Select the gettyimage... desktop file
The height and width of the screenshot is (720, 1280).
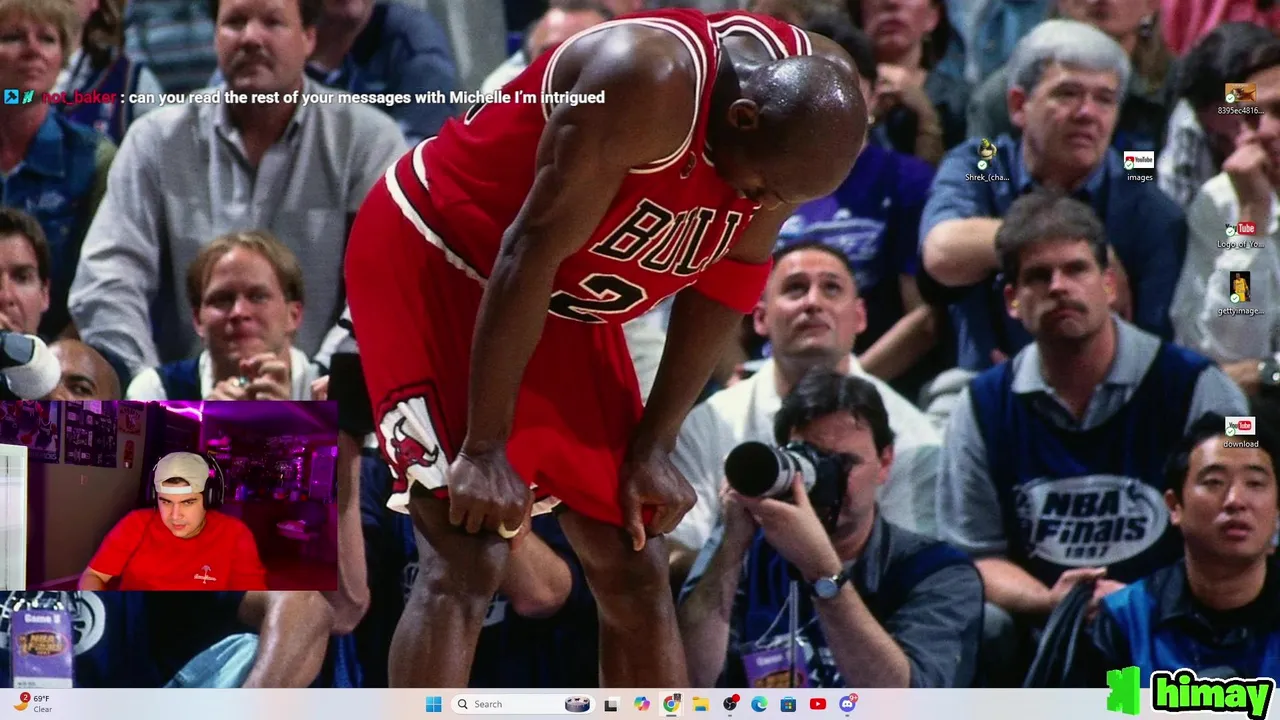click(x=1240, y=294)
